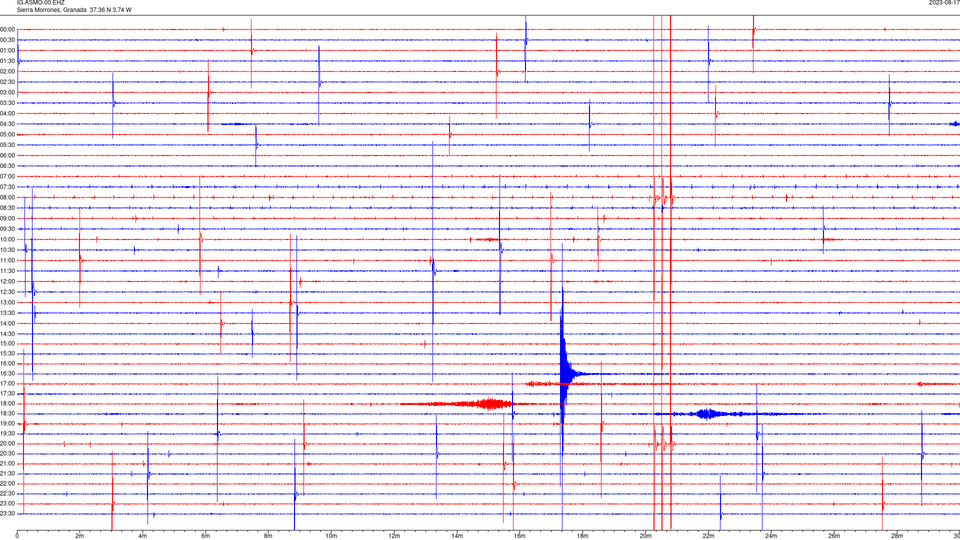960x540 pixels.
Task: Click the '2m' tick label on the time axis
Action: [80, 536]
